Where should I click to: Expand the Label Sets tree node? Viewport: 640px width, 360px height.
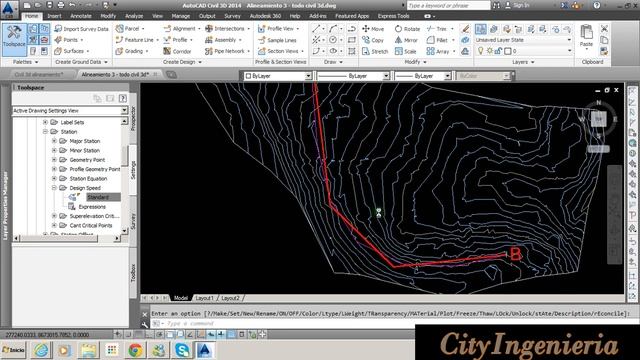[45, 122]
